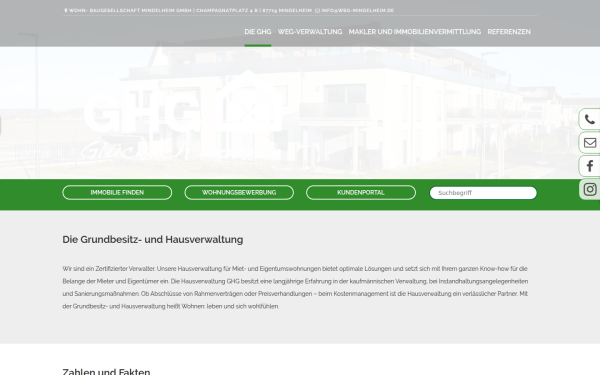Viewport: 600px width, 375px height.
Task: Email info@wbg-mindelheim.de link
Action: [x=357, y=10]
